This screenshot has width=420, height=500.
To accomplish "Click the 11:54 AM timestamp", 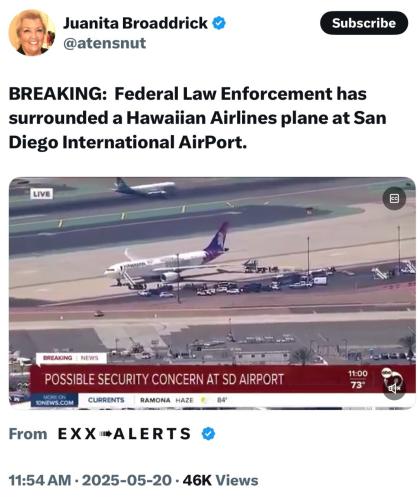I will [x=40, y=480].
